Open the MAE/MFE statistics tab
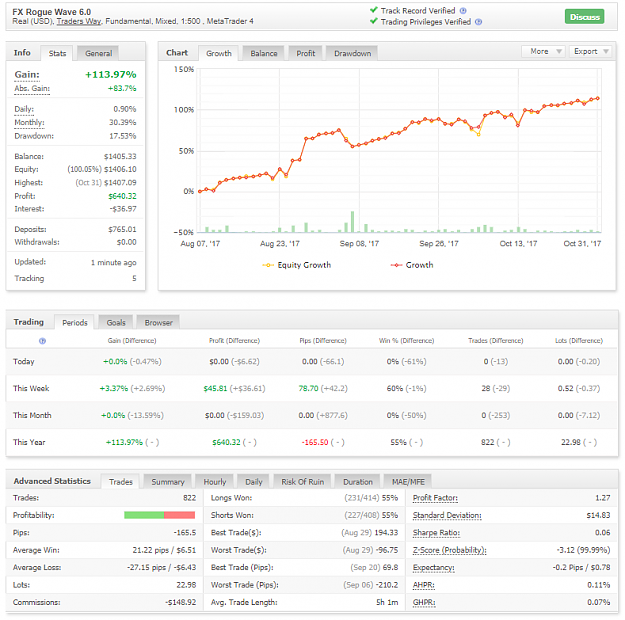625x620 pixels. (x=408, y=482)
